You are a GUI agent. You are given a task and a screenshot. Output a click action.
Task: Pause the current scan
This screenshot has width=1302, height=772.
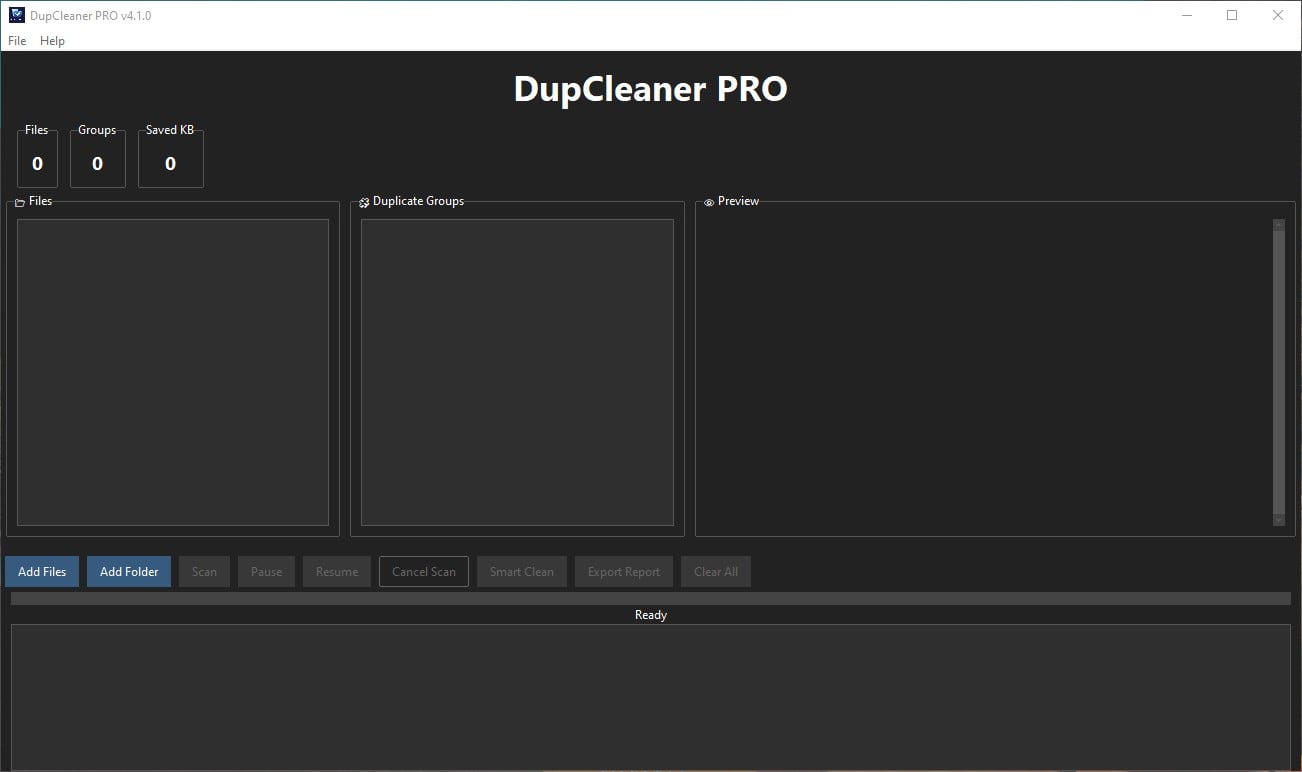(x=266, y=571)
